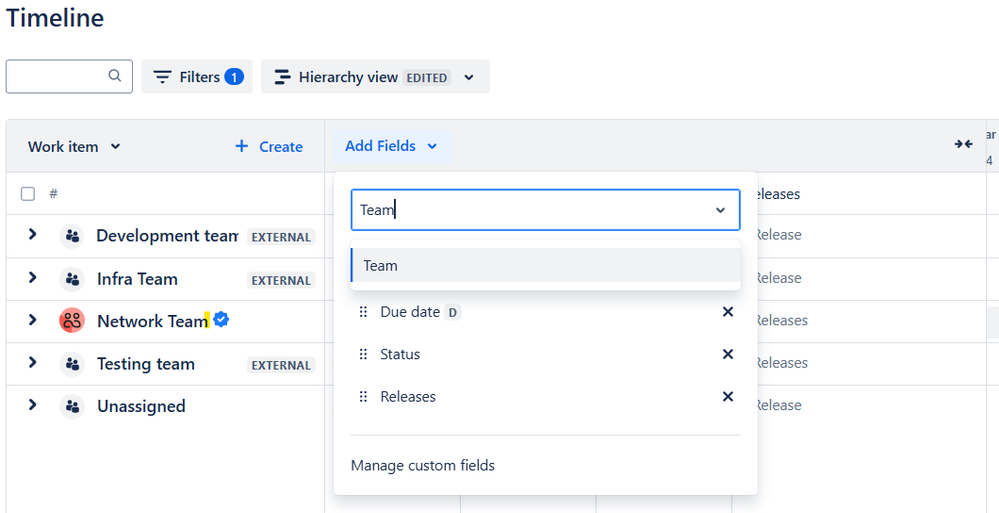The height and width of the screenshot is (513, 999).
Task: Click the search magnifier icon
Action: coord(115,76)
